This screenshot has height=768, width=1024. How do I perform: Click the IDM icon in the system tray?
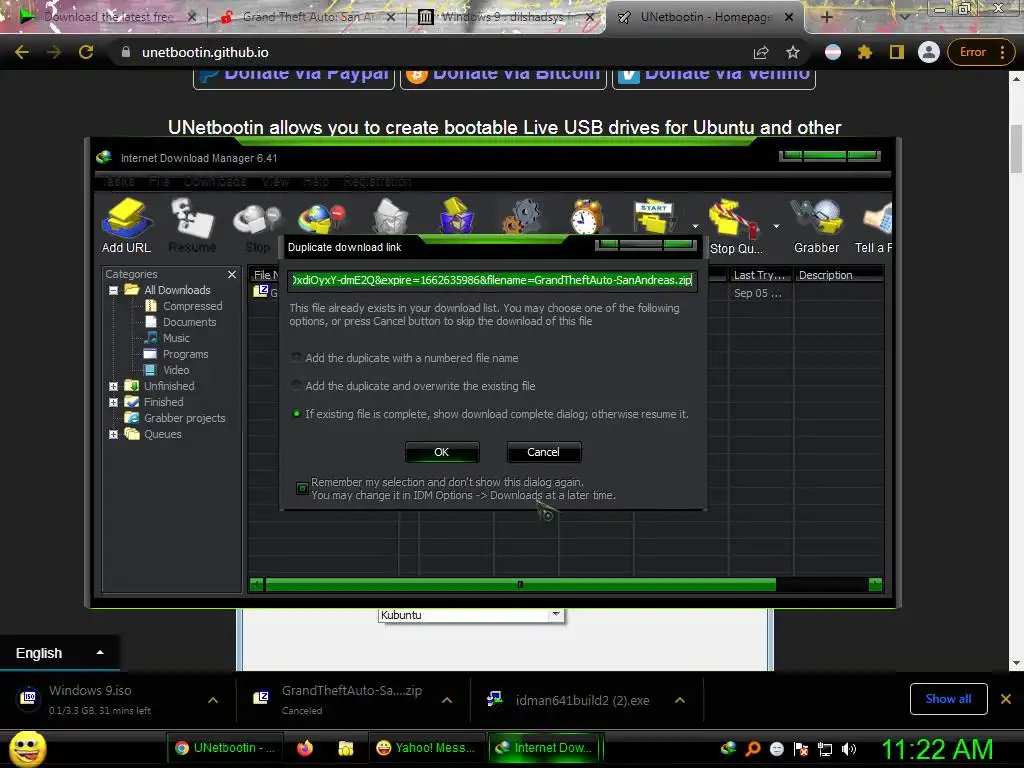728,748
